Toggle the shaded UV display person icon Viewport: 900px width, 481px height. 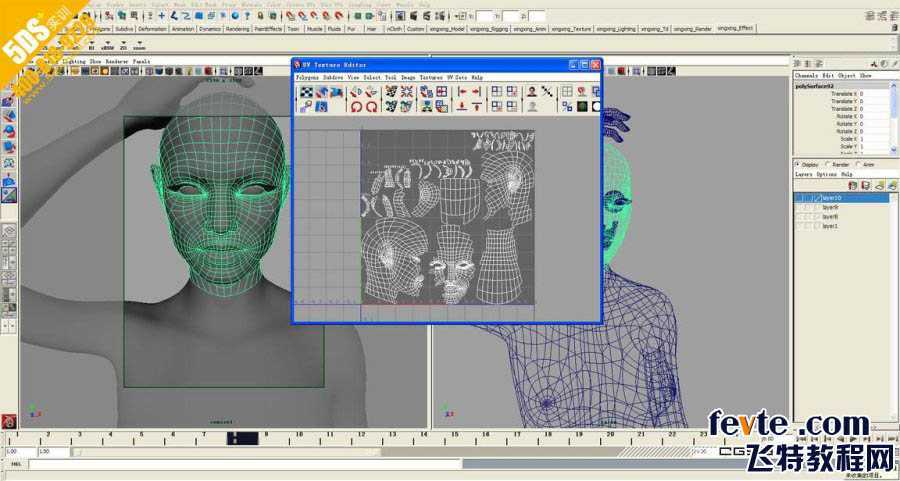click(x=532, y=92)
